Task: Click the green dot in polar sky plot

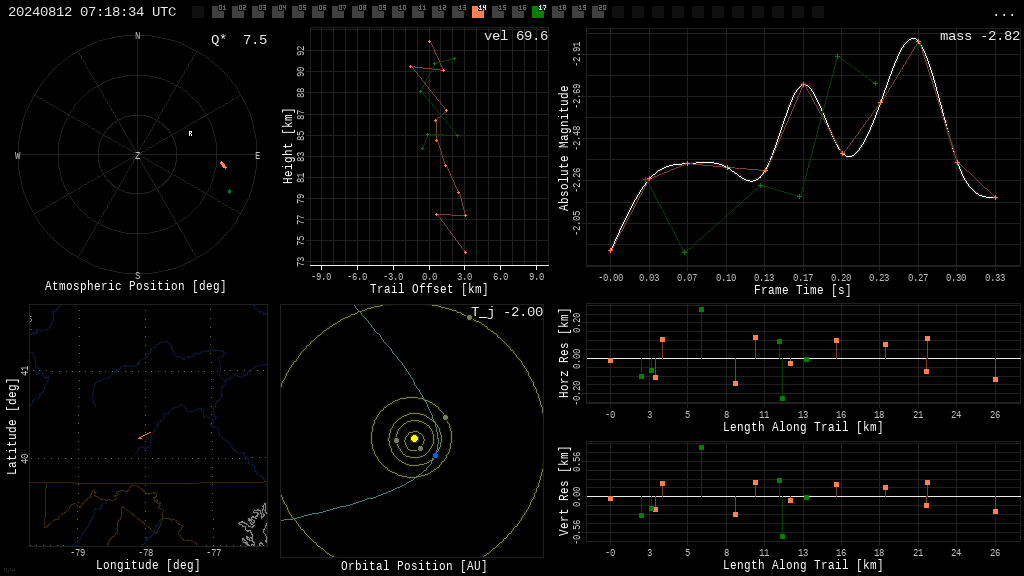Action: pos(229,191)
